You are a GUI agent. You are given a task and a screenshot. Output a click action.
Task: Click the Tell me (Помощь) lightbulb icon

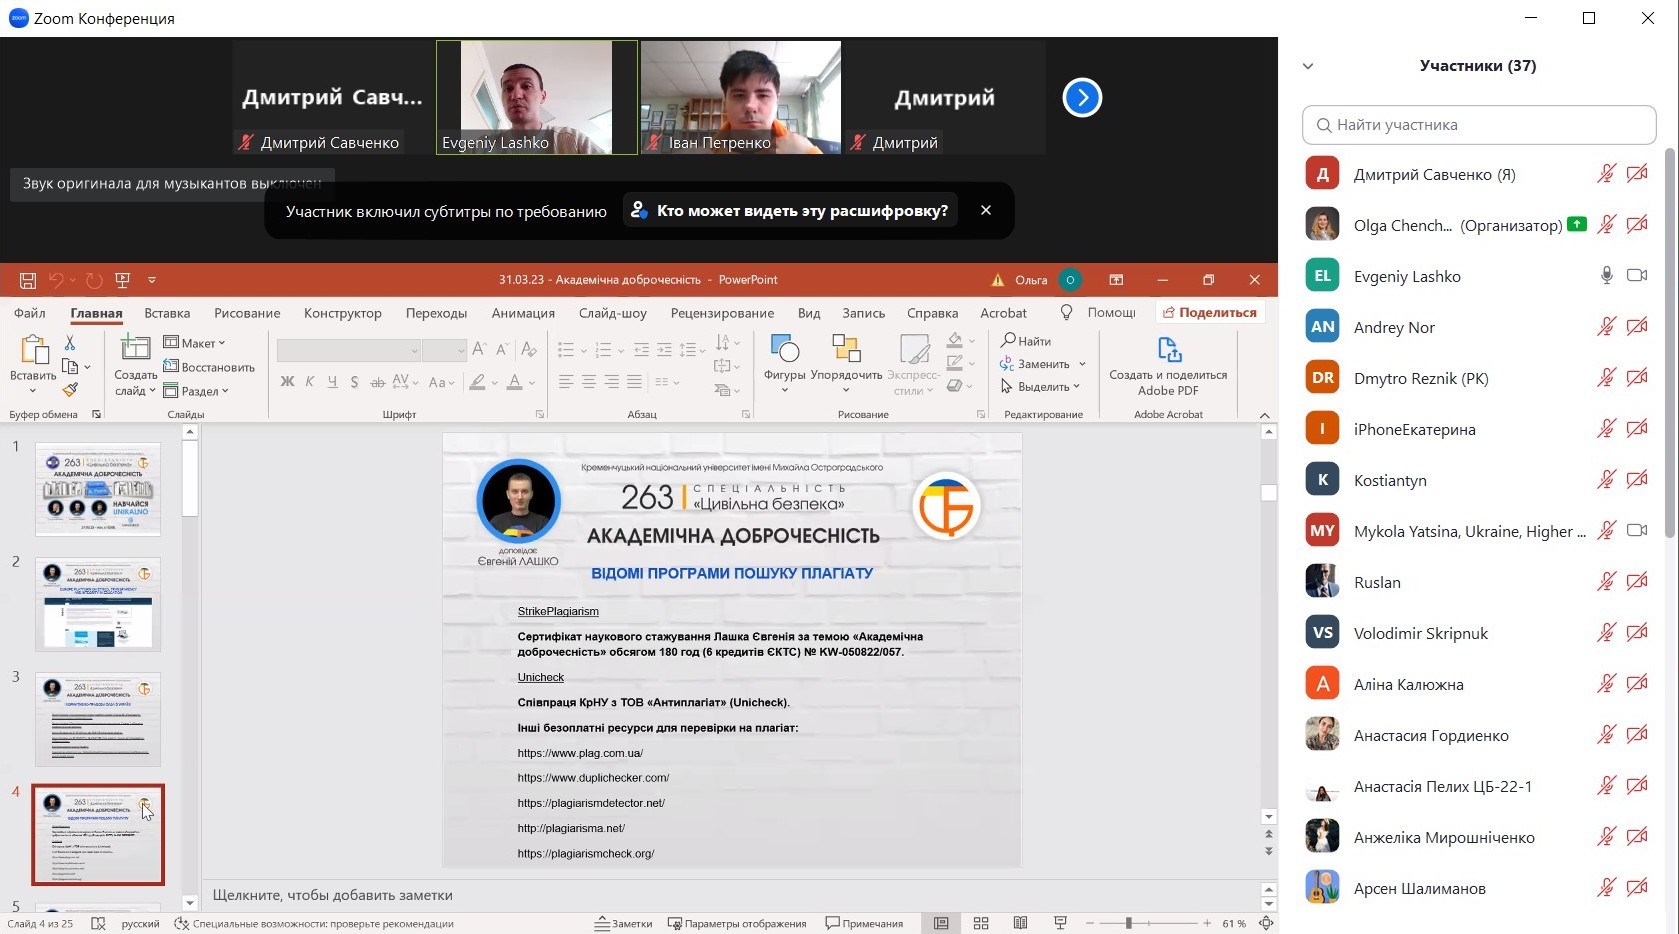click(x=1066, y=313)
